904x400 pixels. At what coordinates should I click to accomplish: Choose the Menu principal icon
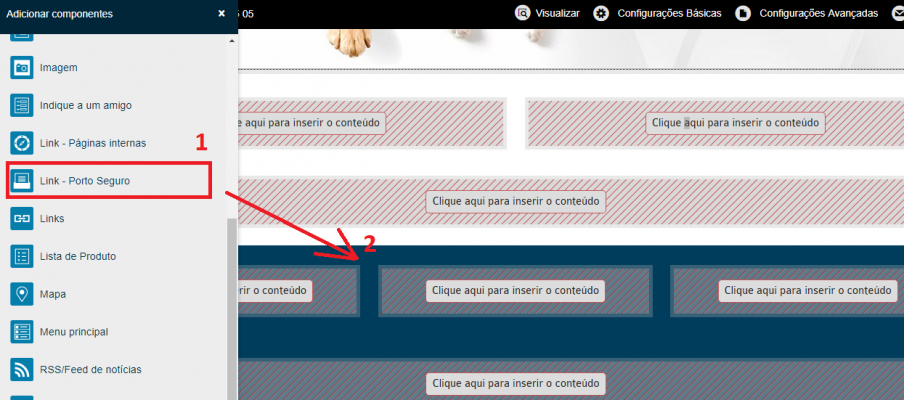pos(22,332)
